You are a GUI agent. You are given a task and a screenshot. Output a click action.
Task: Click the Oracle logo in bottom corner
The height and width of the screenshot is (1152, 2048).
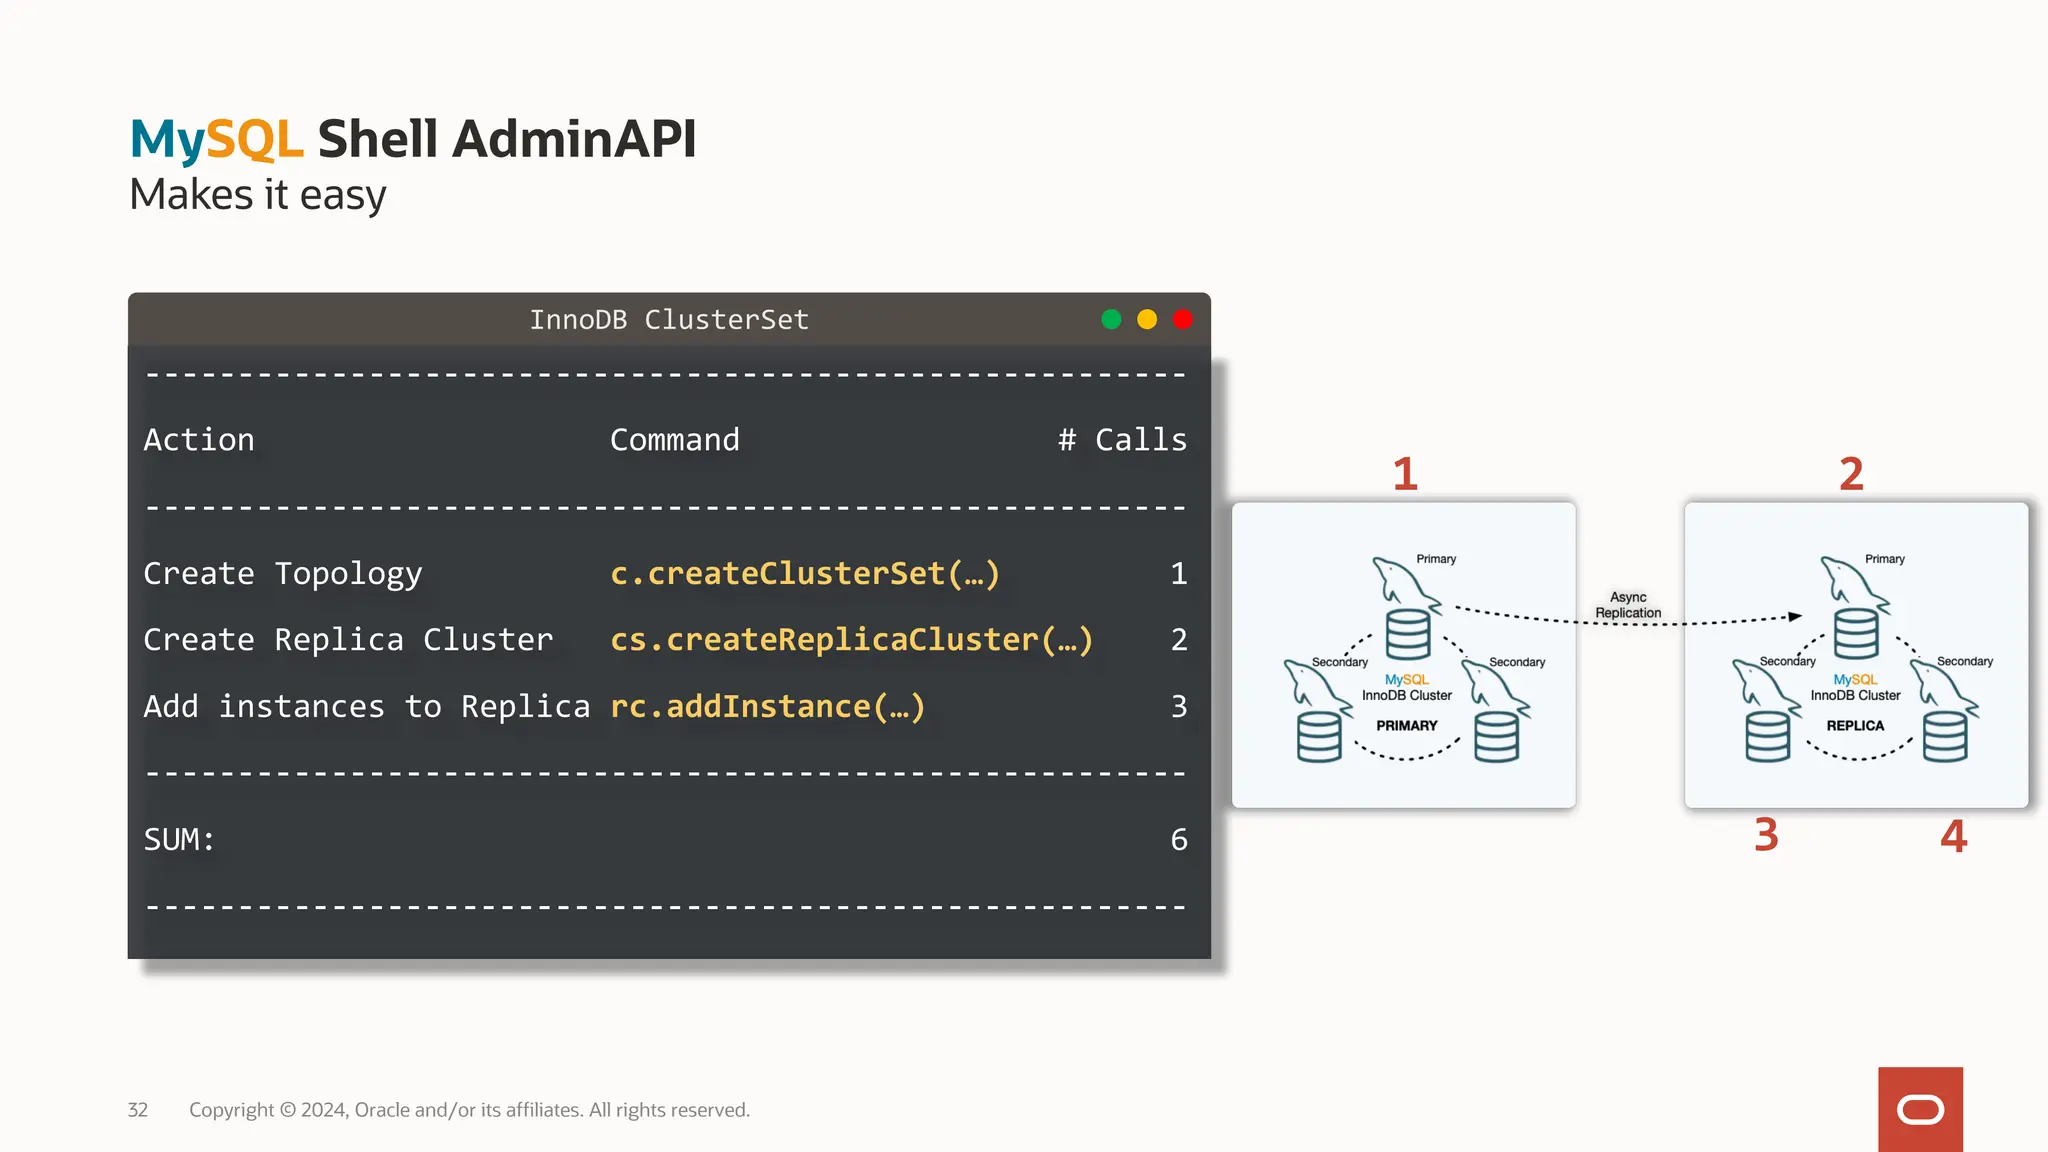(x=1920, y=1109)
